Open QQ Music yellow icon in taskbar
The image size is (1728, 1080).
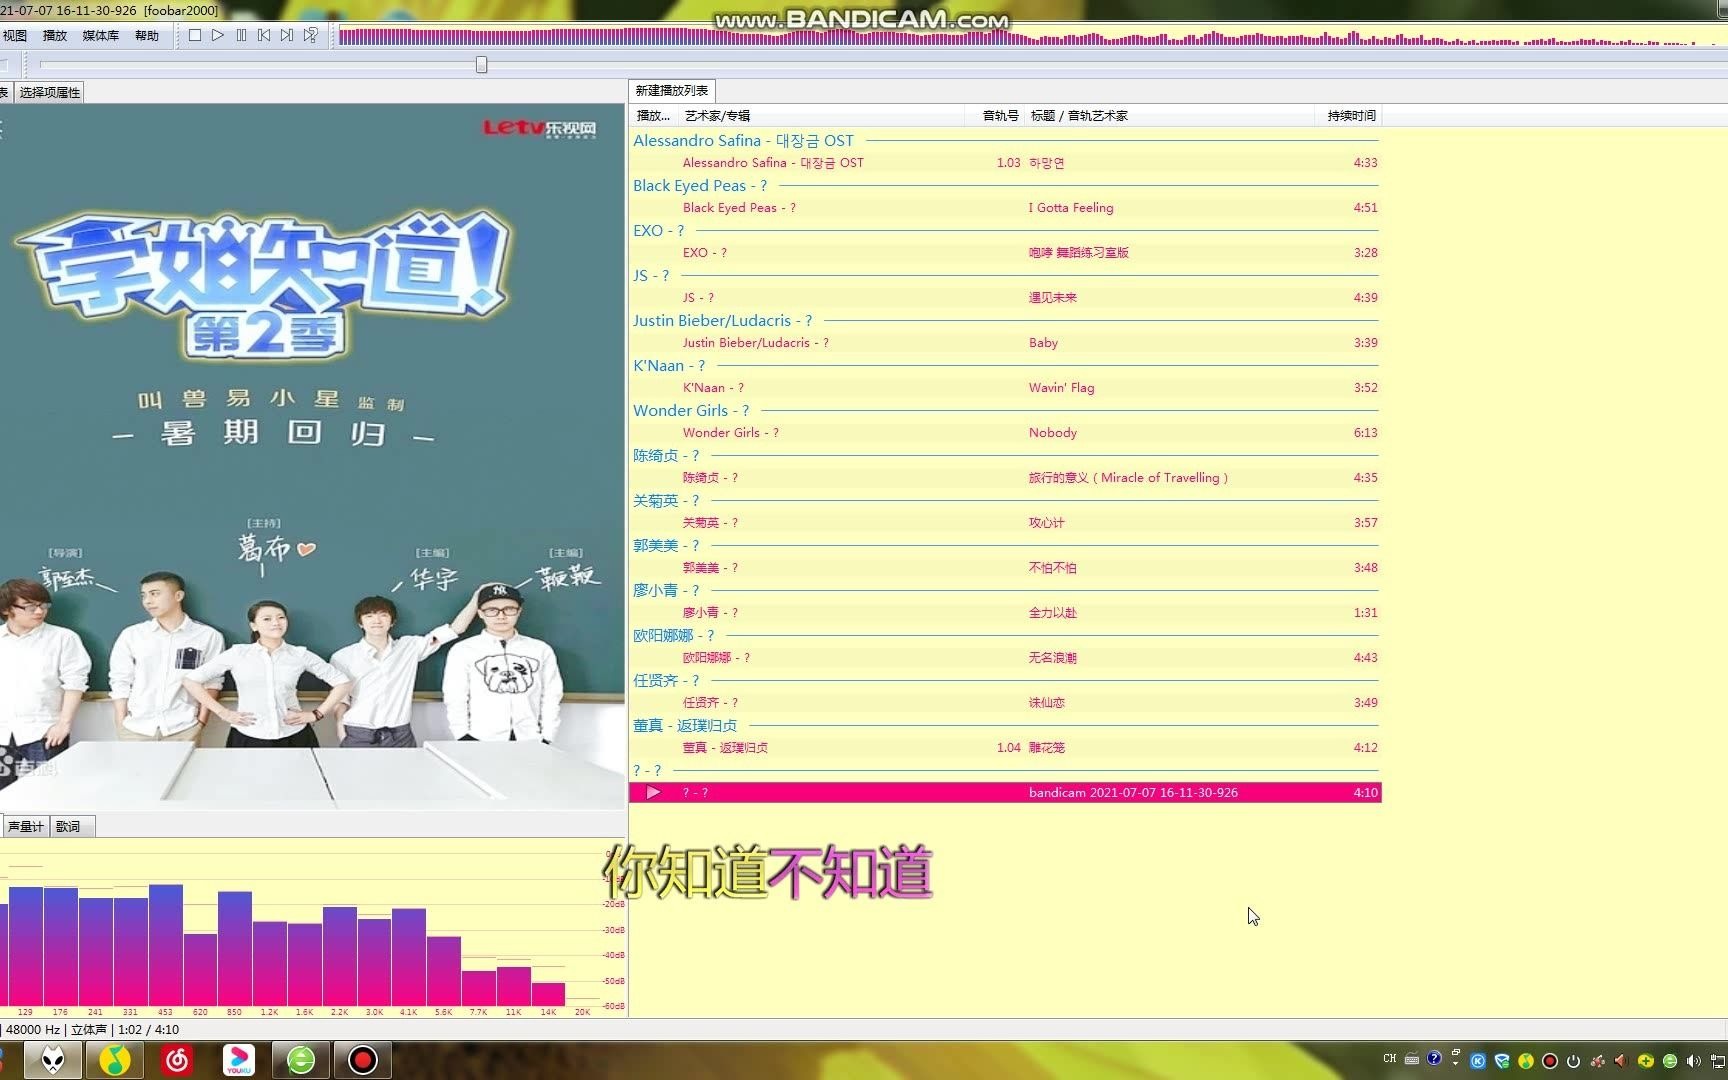click(115, 1060)
